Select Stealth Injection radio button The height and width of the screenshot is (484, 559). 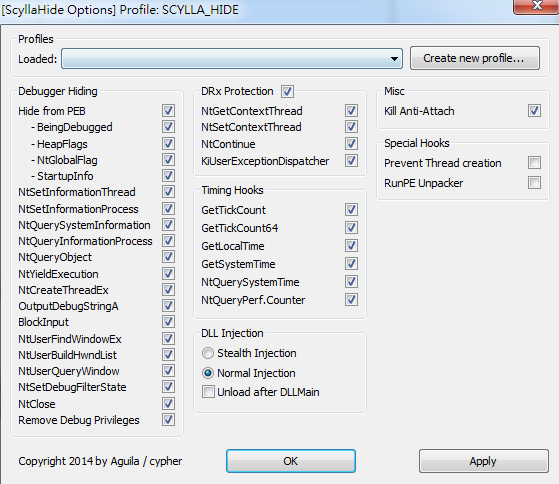pos(208,353)
